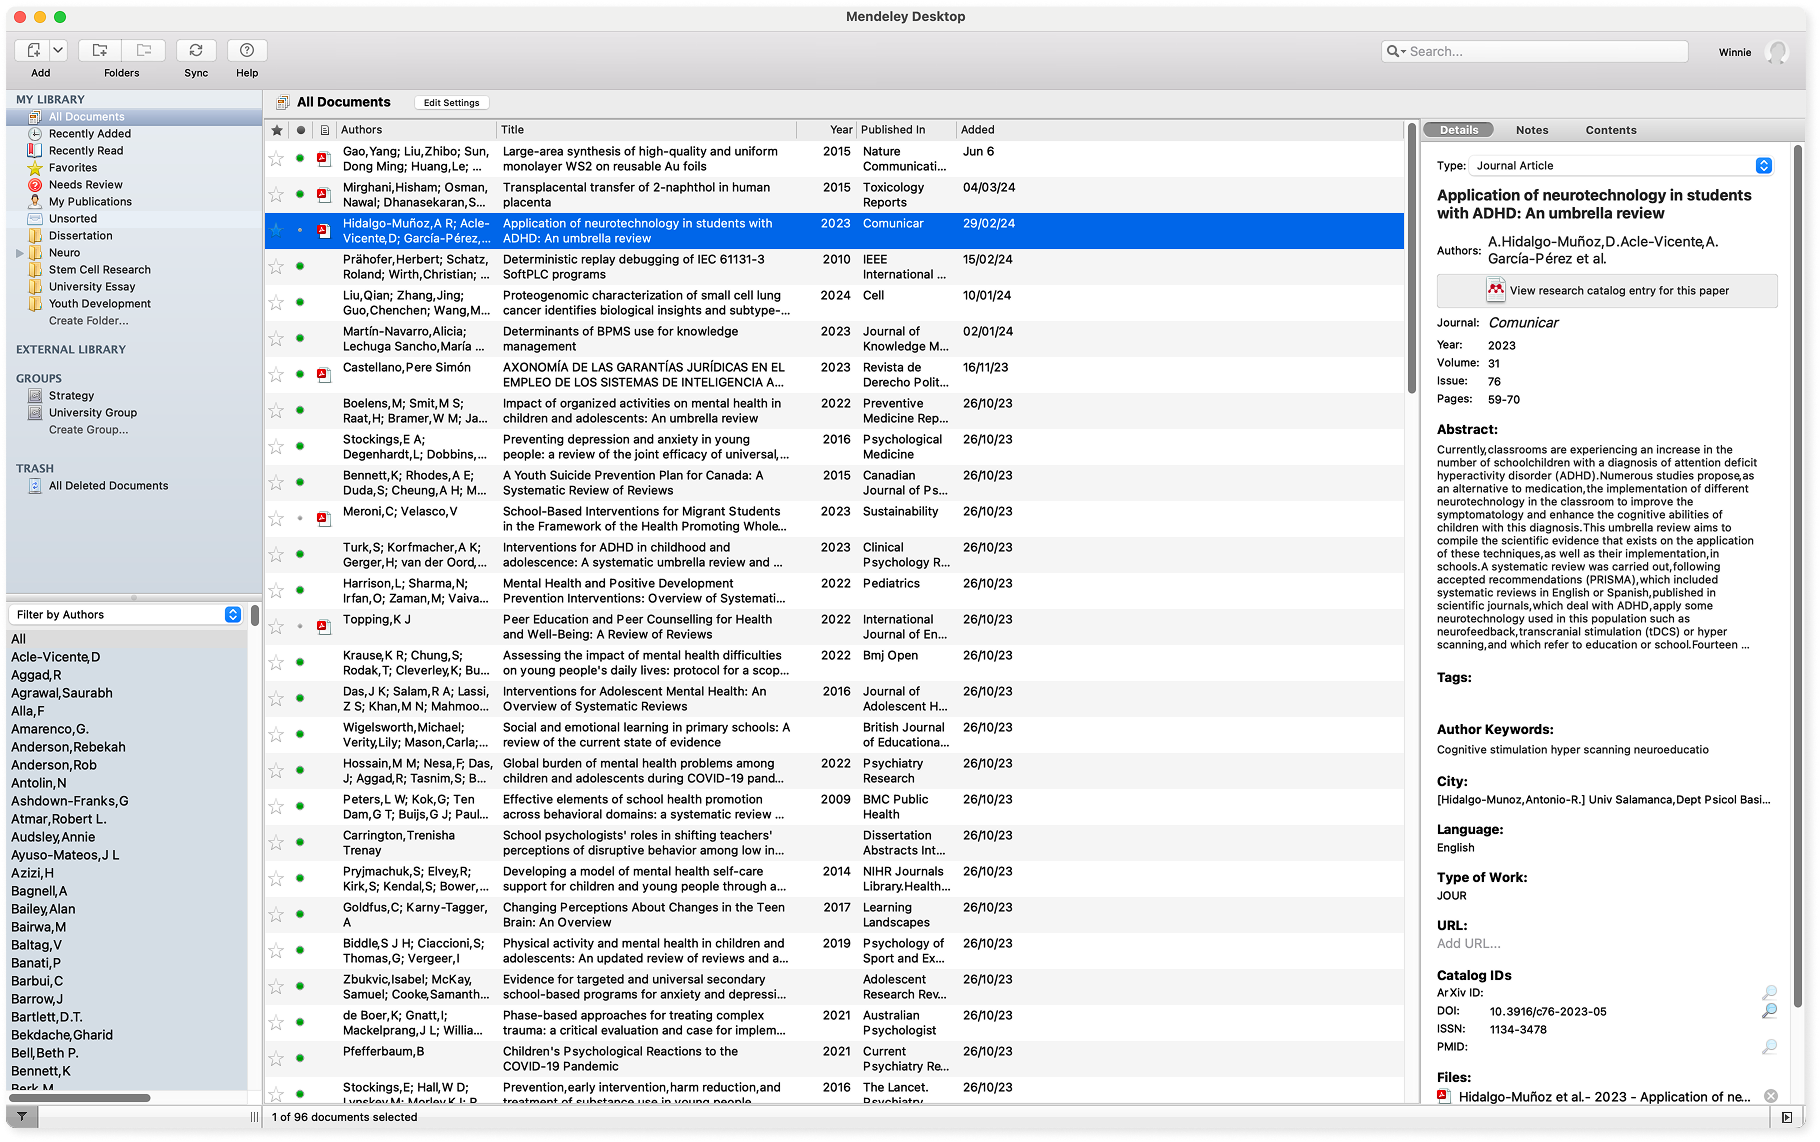This screenshot has width=1820, height=1142.
Task: Open PDF icon for Gao, Yang paper
Action: tap(324, 158)
